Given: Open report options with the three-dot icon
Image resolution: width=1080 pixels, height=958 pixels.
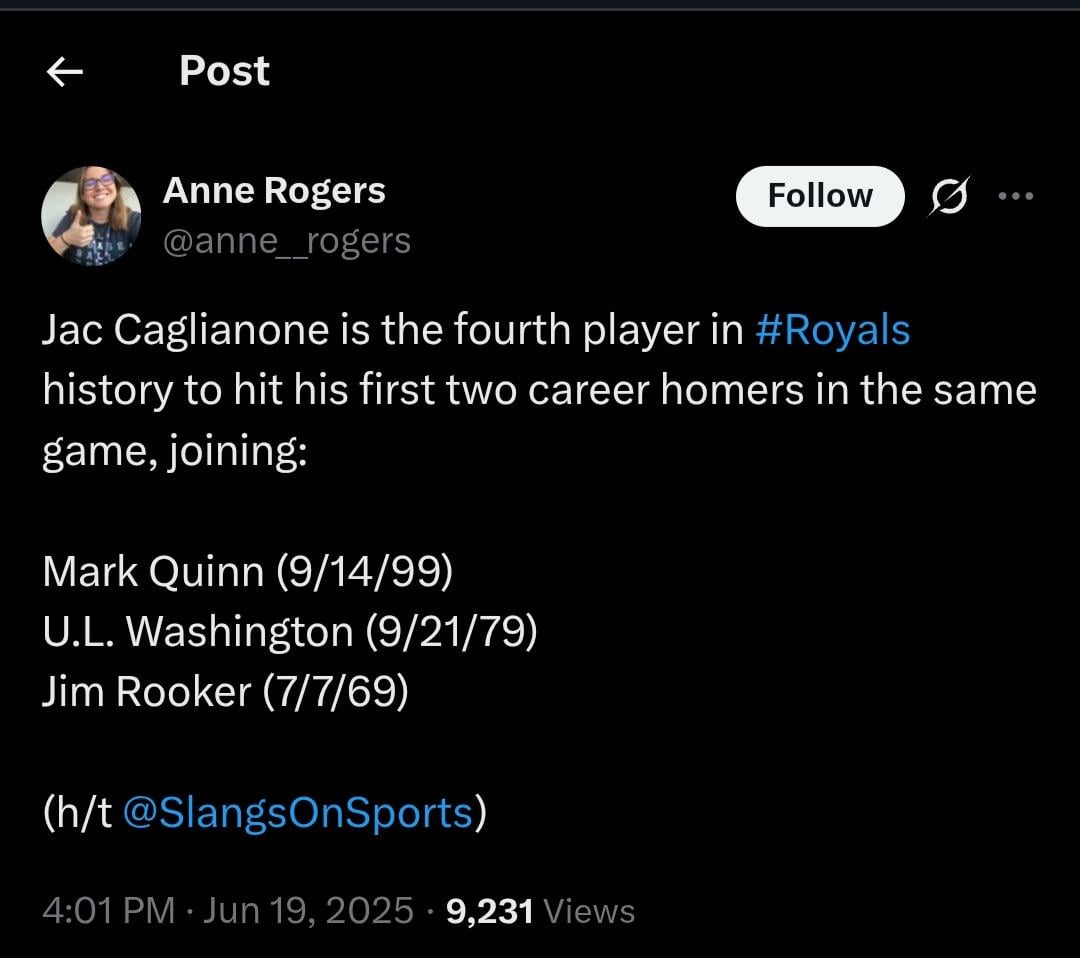Looking at the screenshot, I should pyautogui.click(x=1017, y=196).
